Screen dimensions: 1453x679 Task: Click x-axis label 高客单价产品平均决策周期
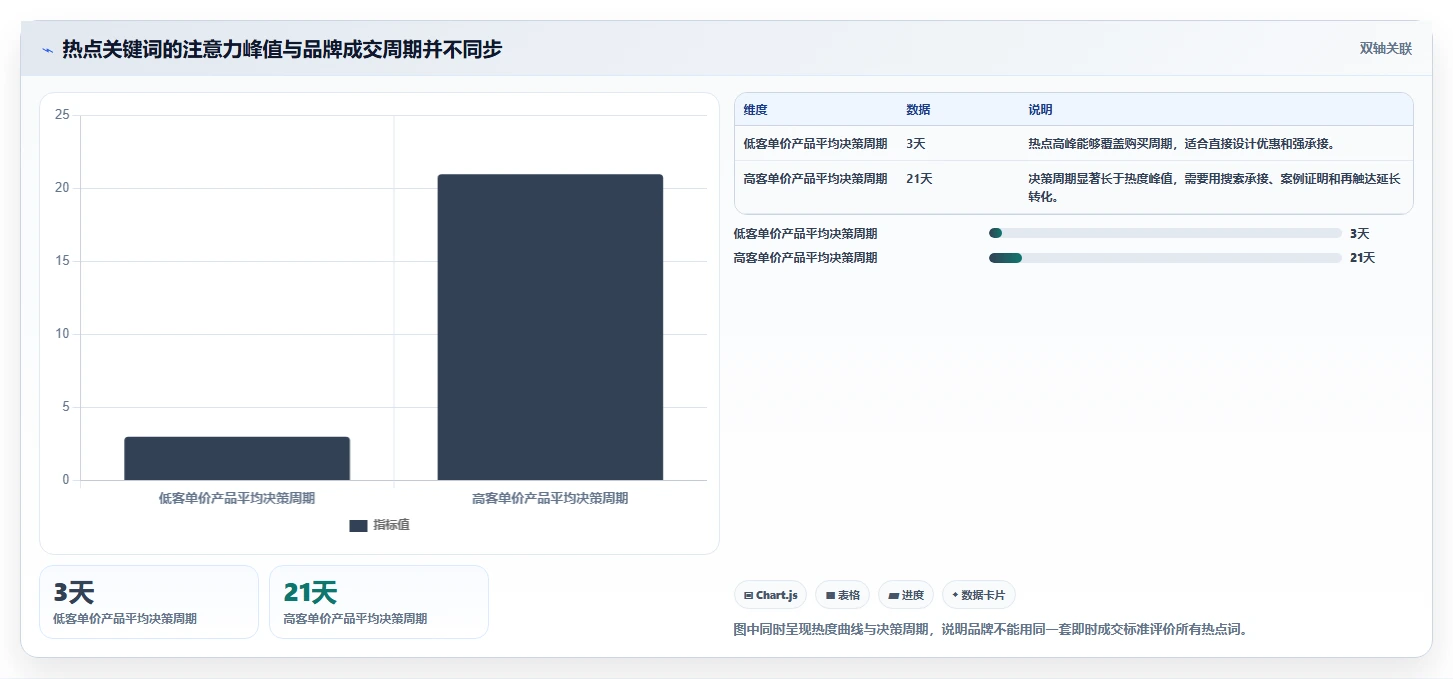550,498
